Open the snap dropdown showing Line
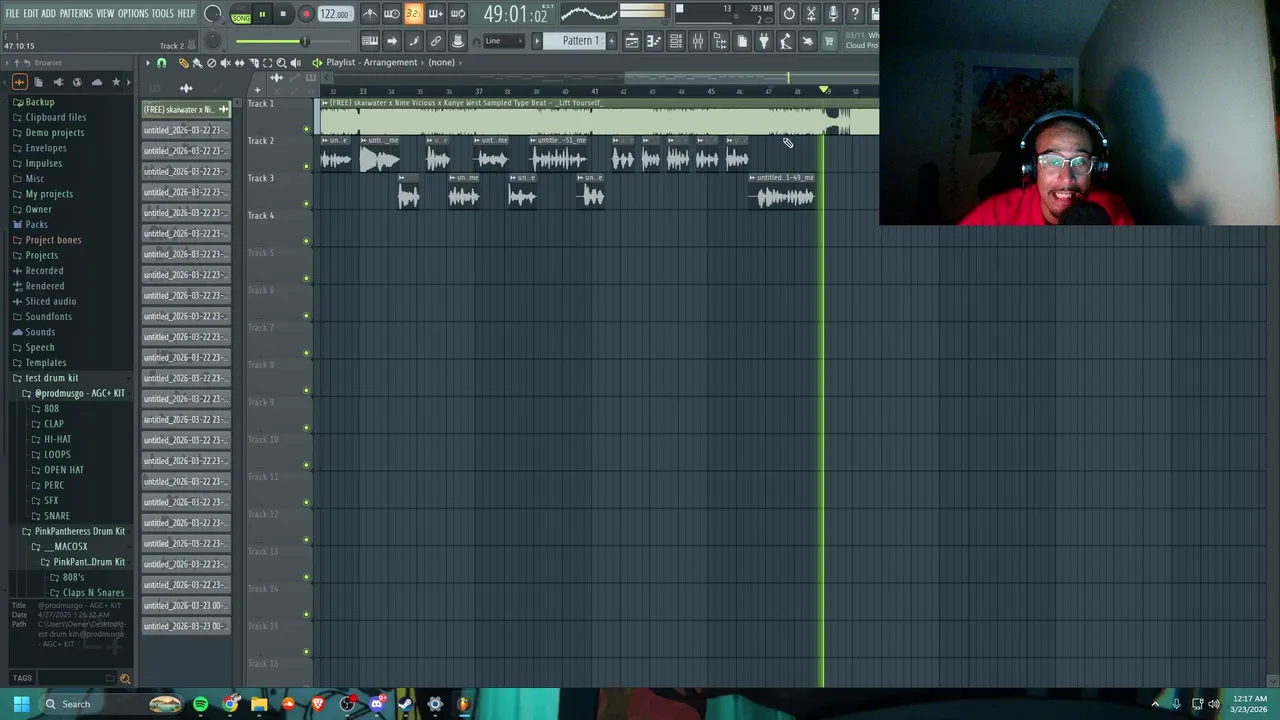 503,41
